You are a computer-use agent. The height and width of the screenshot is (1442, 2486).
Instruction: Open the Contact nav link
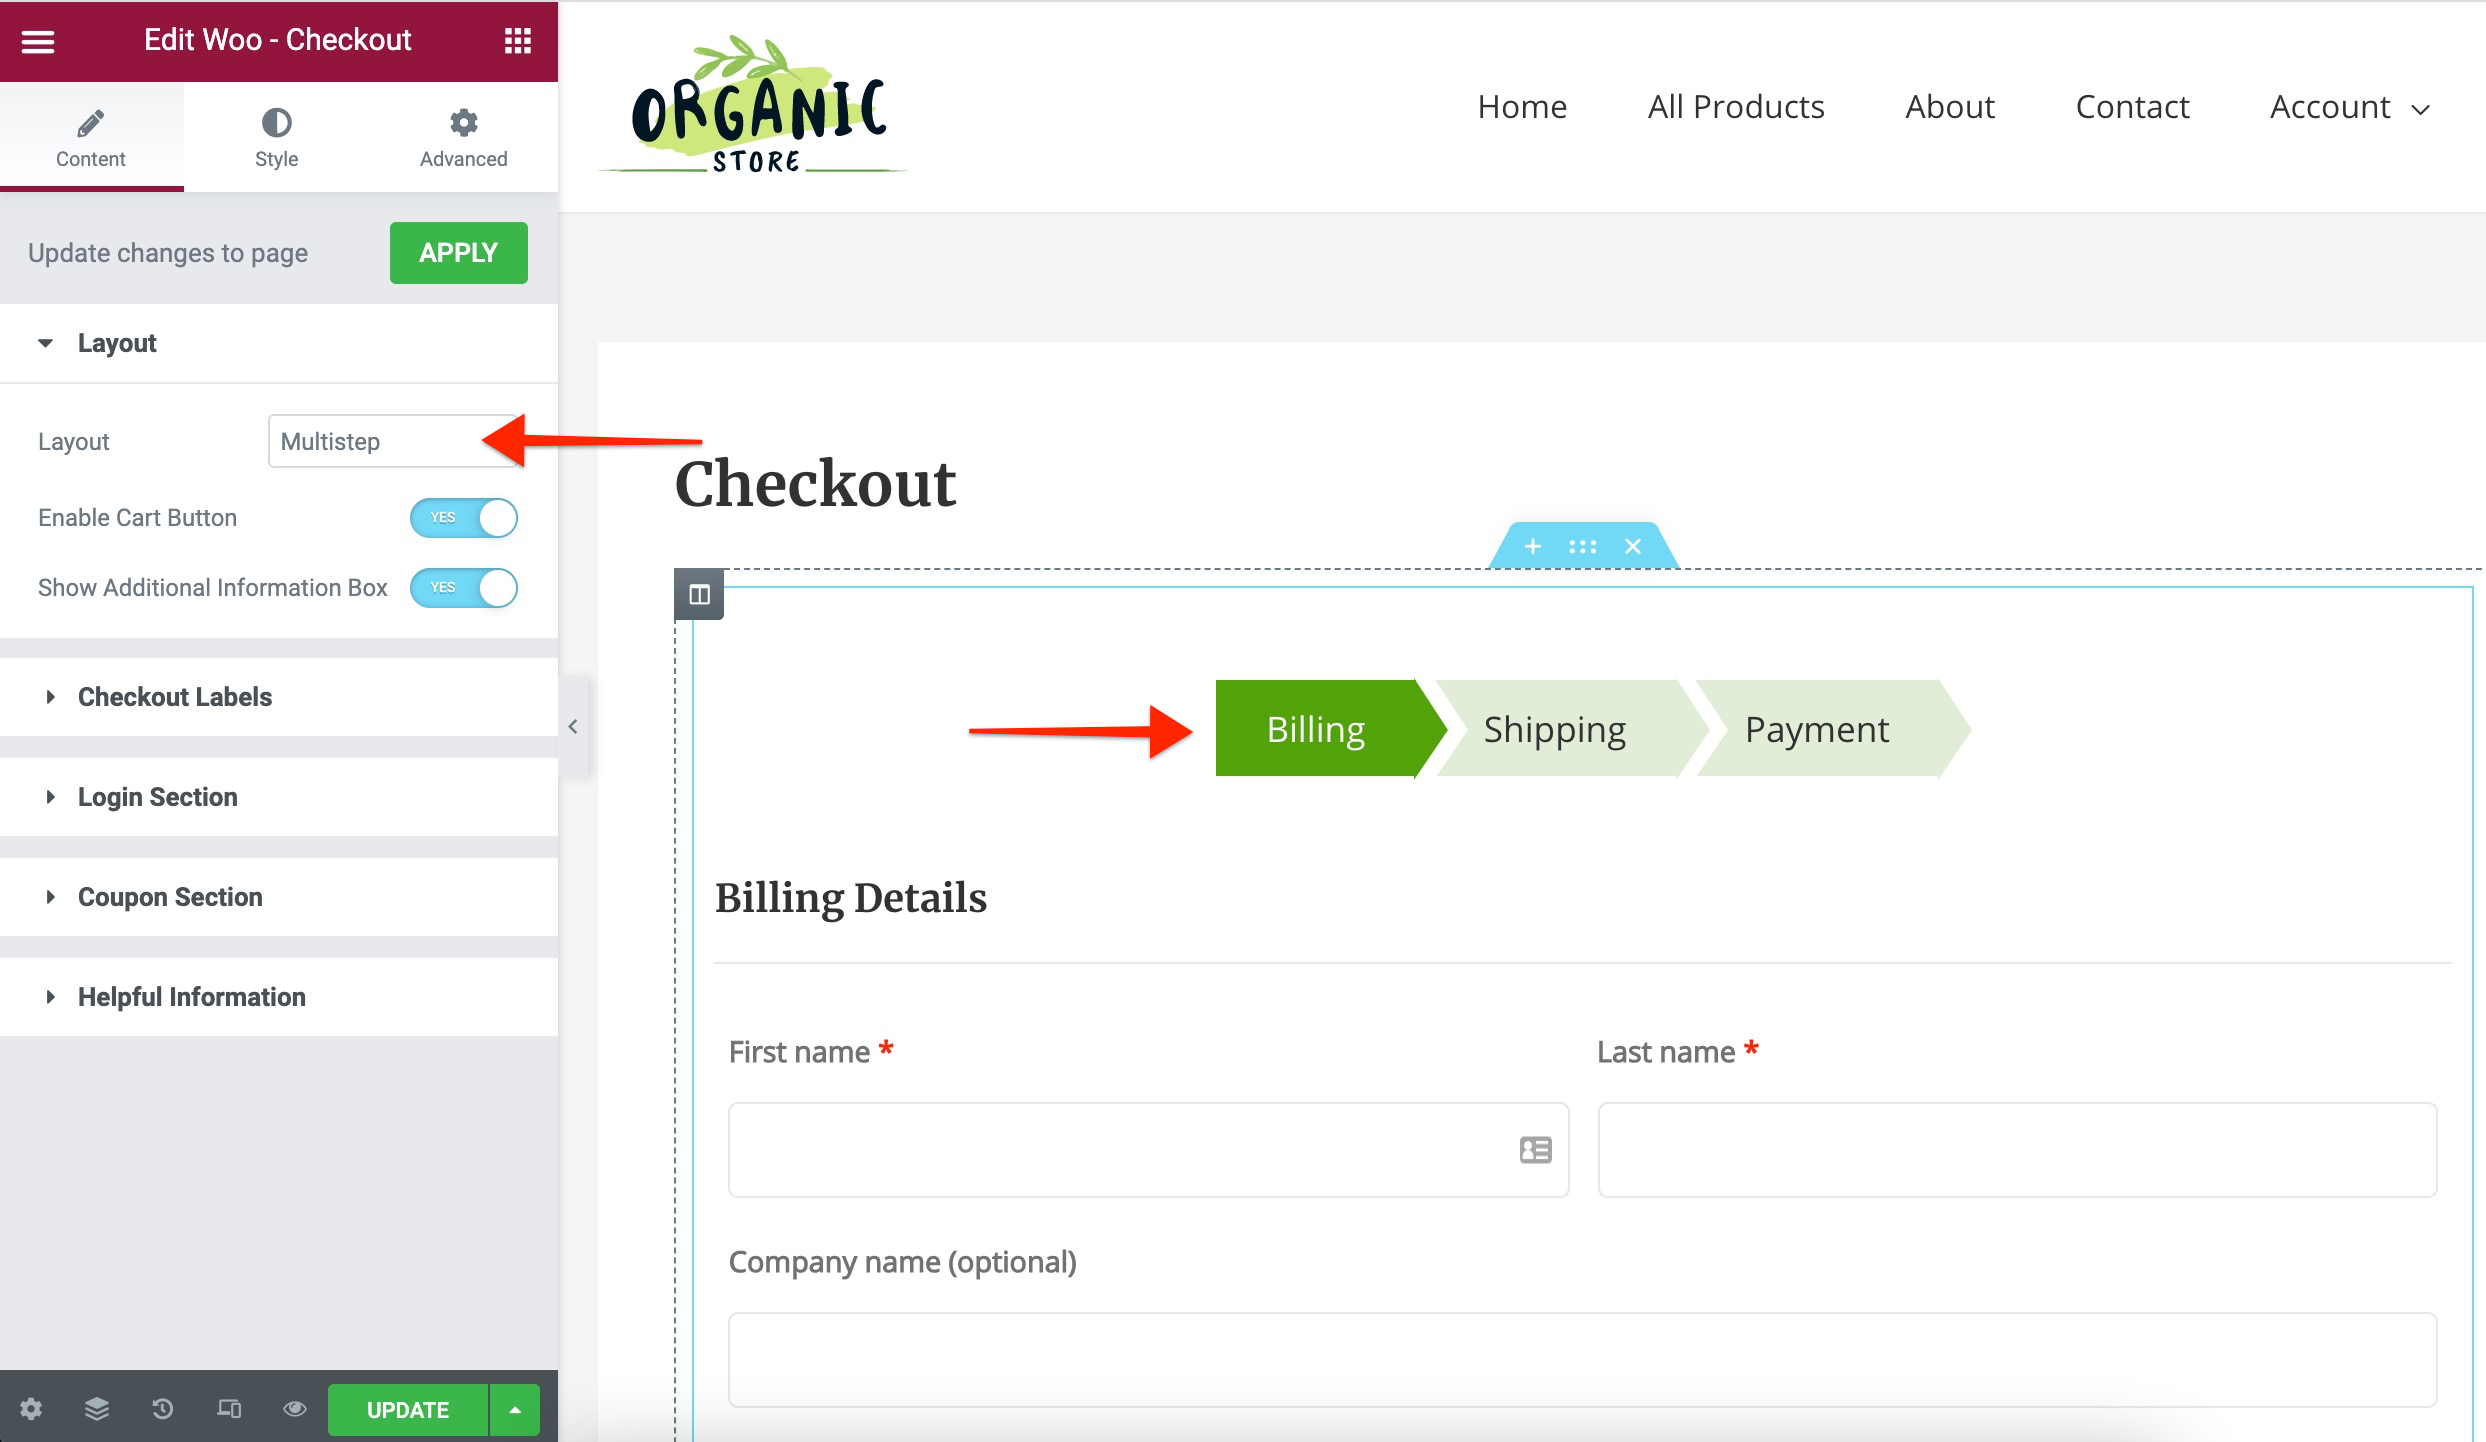click(2132, 107)
